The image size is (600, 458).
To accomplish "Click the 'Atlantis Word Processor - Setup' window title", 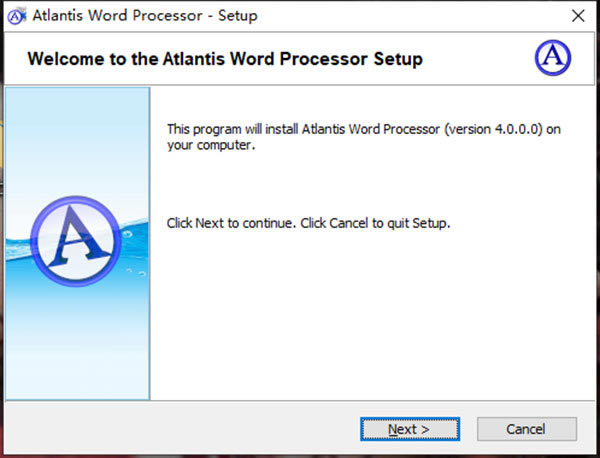I will [145, 16].
